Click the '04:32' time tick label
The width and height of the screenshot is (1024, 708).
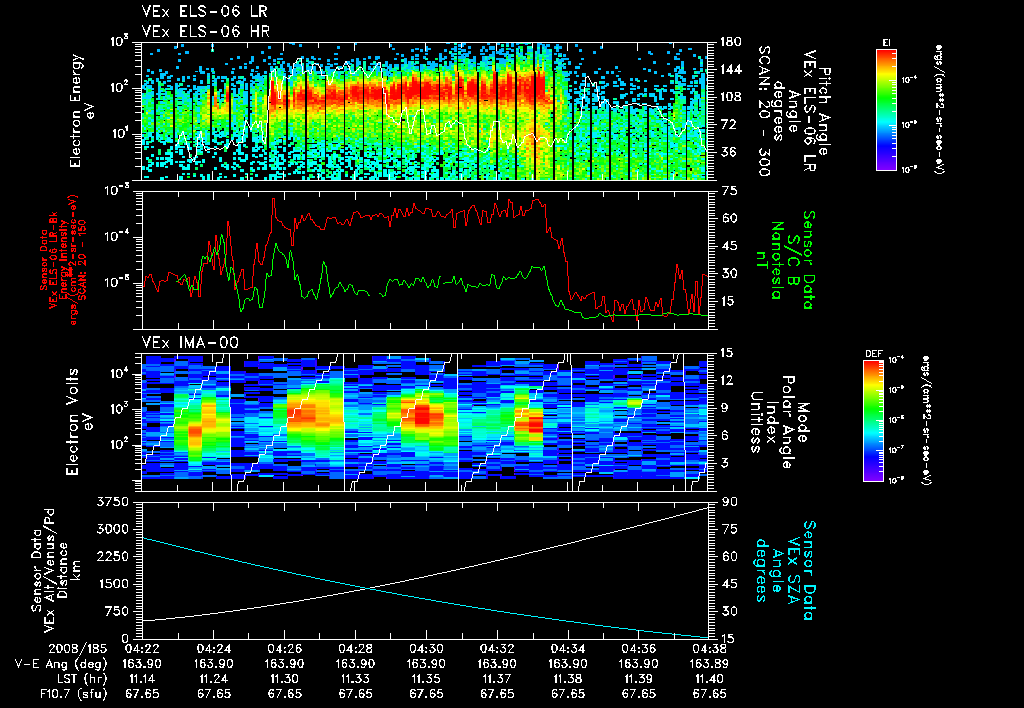point(497,649)
